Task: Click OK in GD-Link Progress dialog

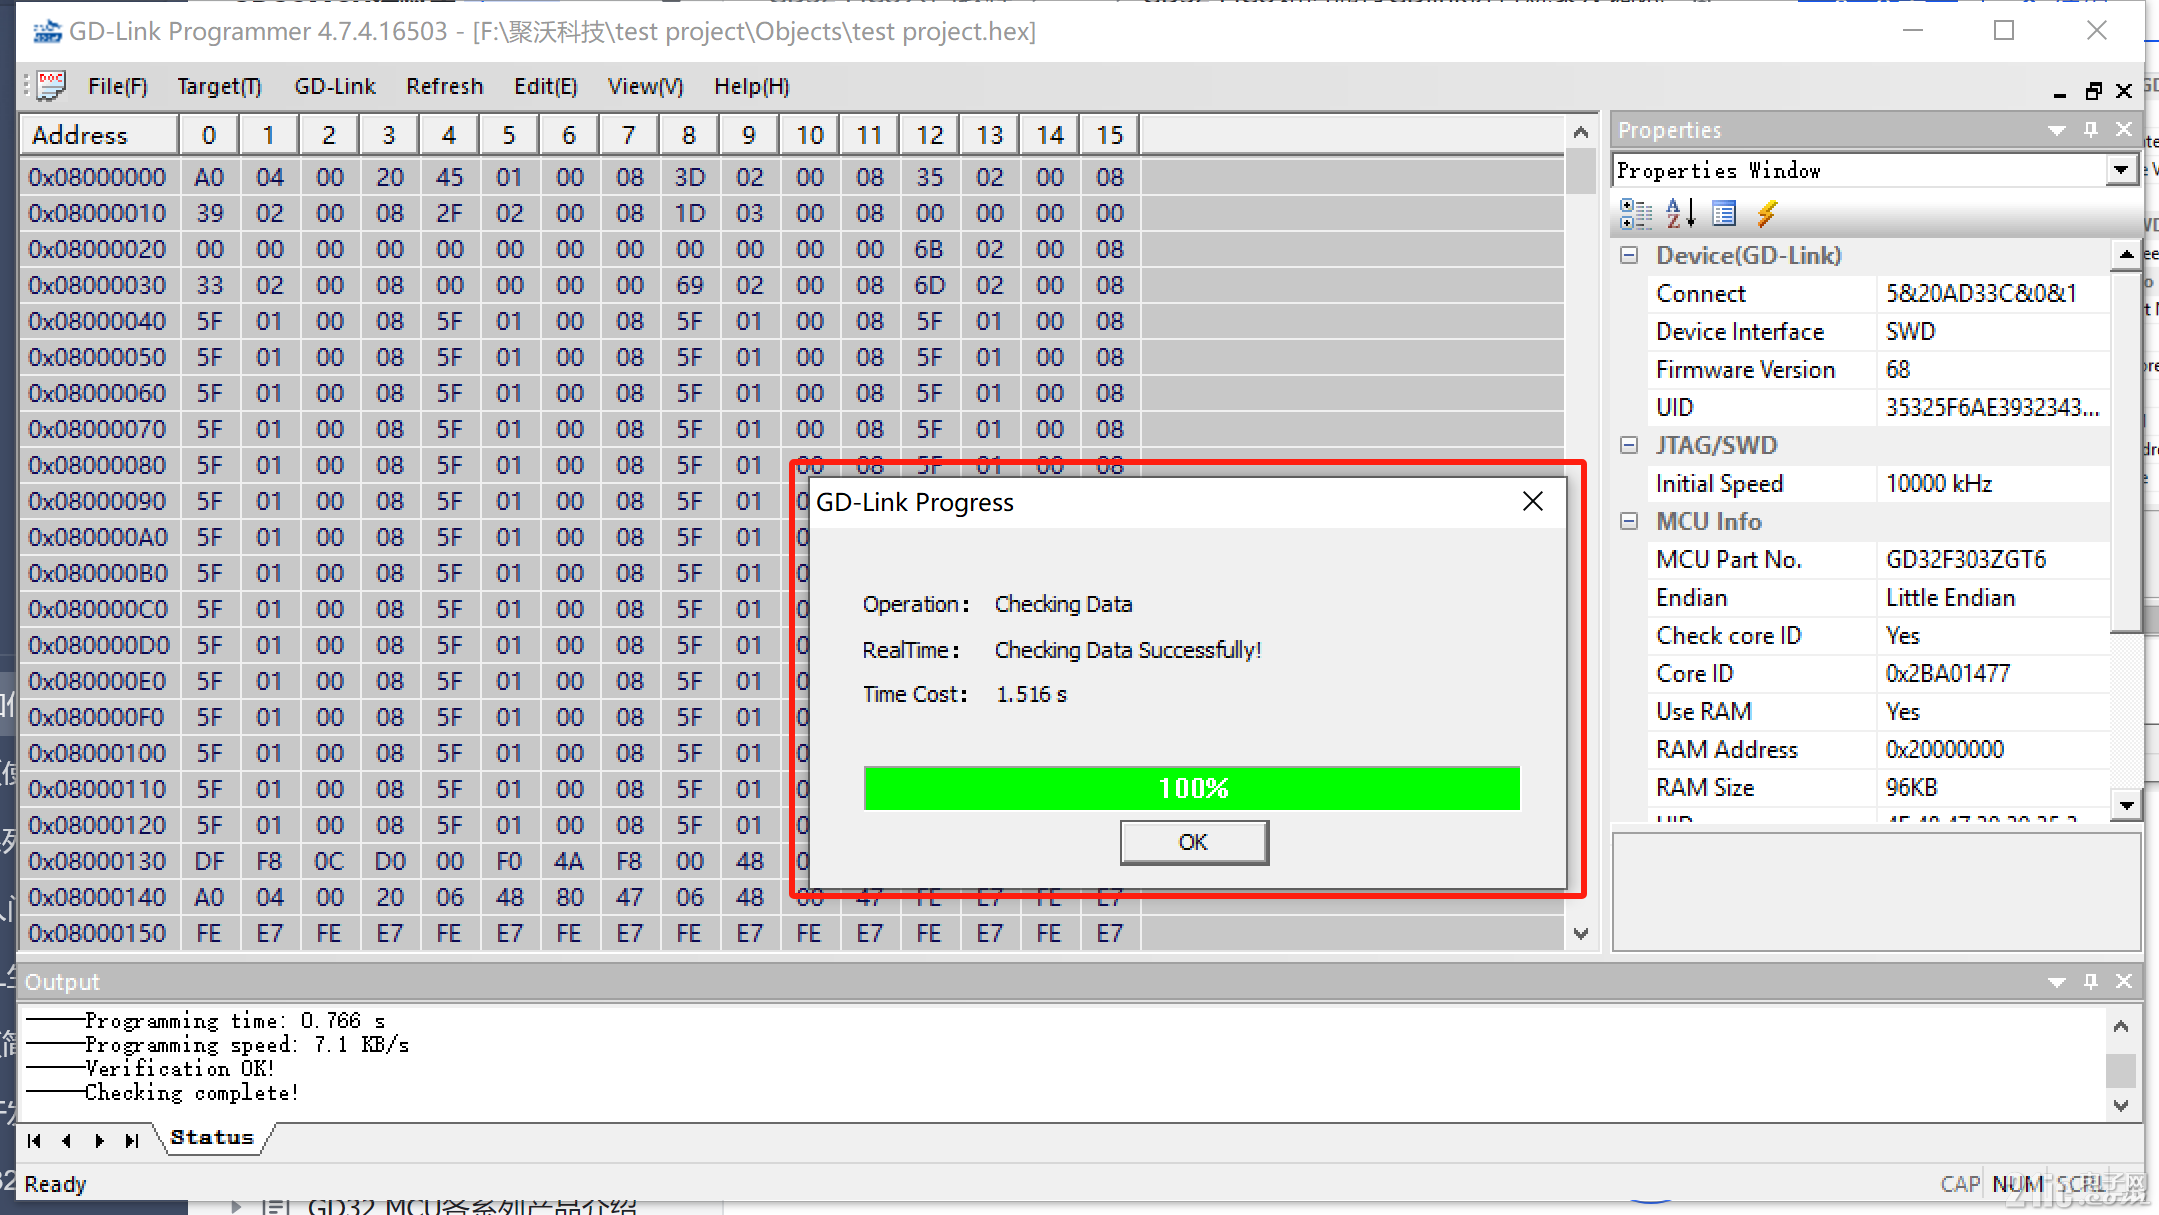Action: tap(1194, 842)
